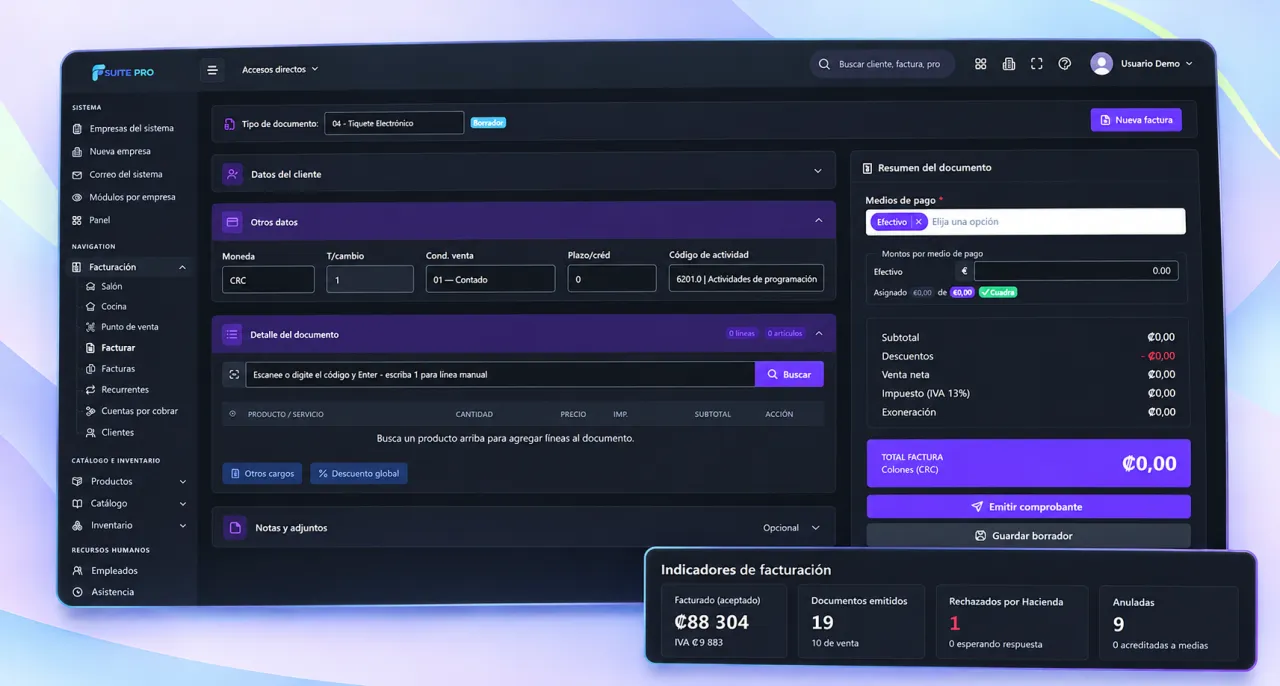
Task: Click the barcode scan icon
Action: (234, 374)
